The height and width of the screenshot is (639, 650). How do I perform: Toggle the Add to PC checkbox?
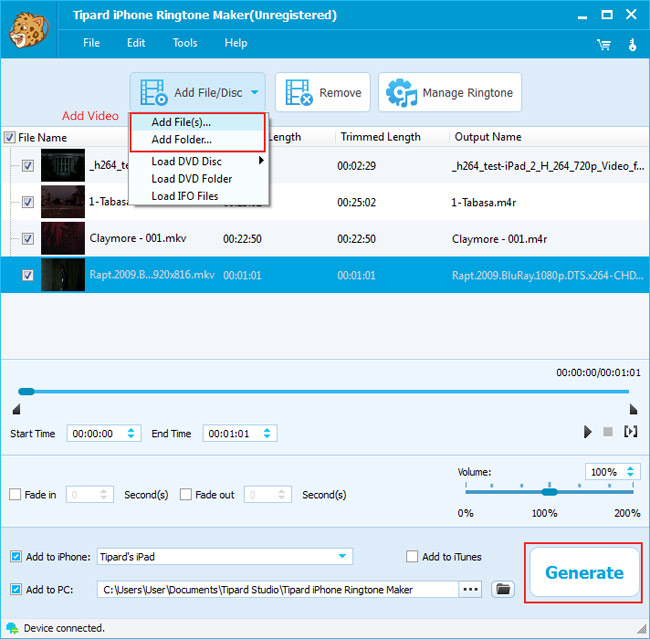[16, 589]
